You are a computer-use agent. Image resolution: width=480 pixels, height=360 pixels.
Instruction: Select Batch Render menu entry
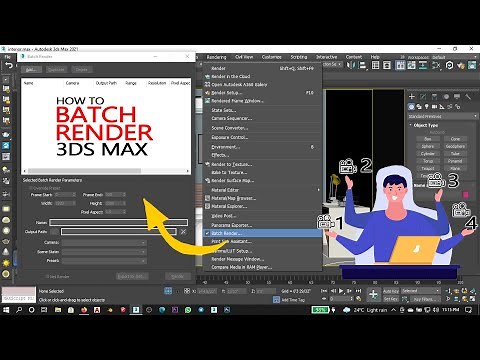[263, 233]
